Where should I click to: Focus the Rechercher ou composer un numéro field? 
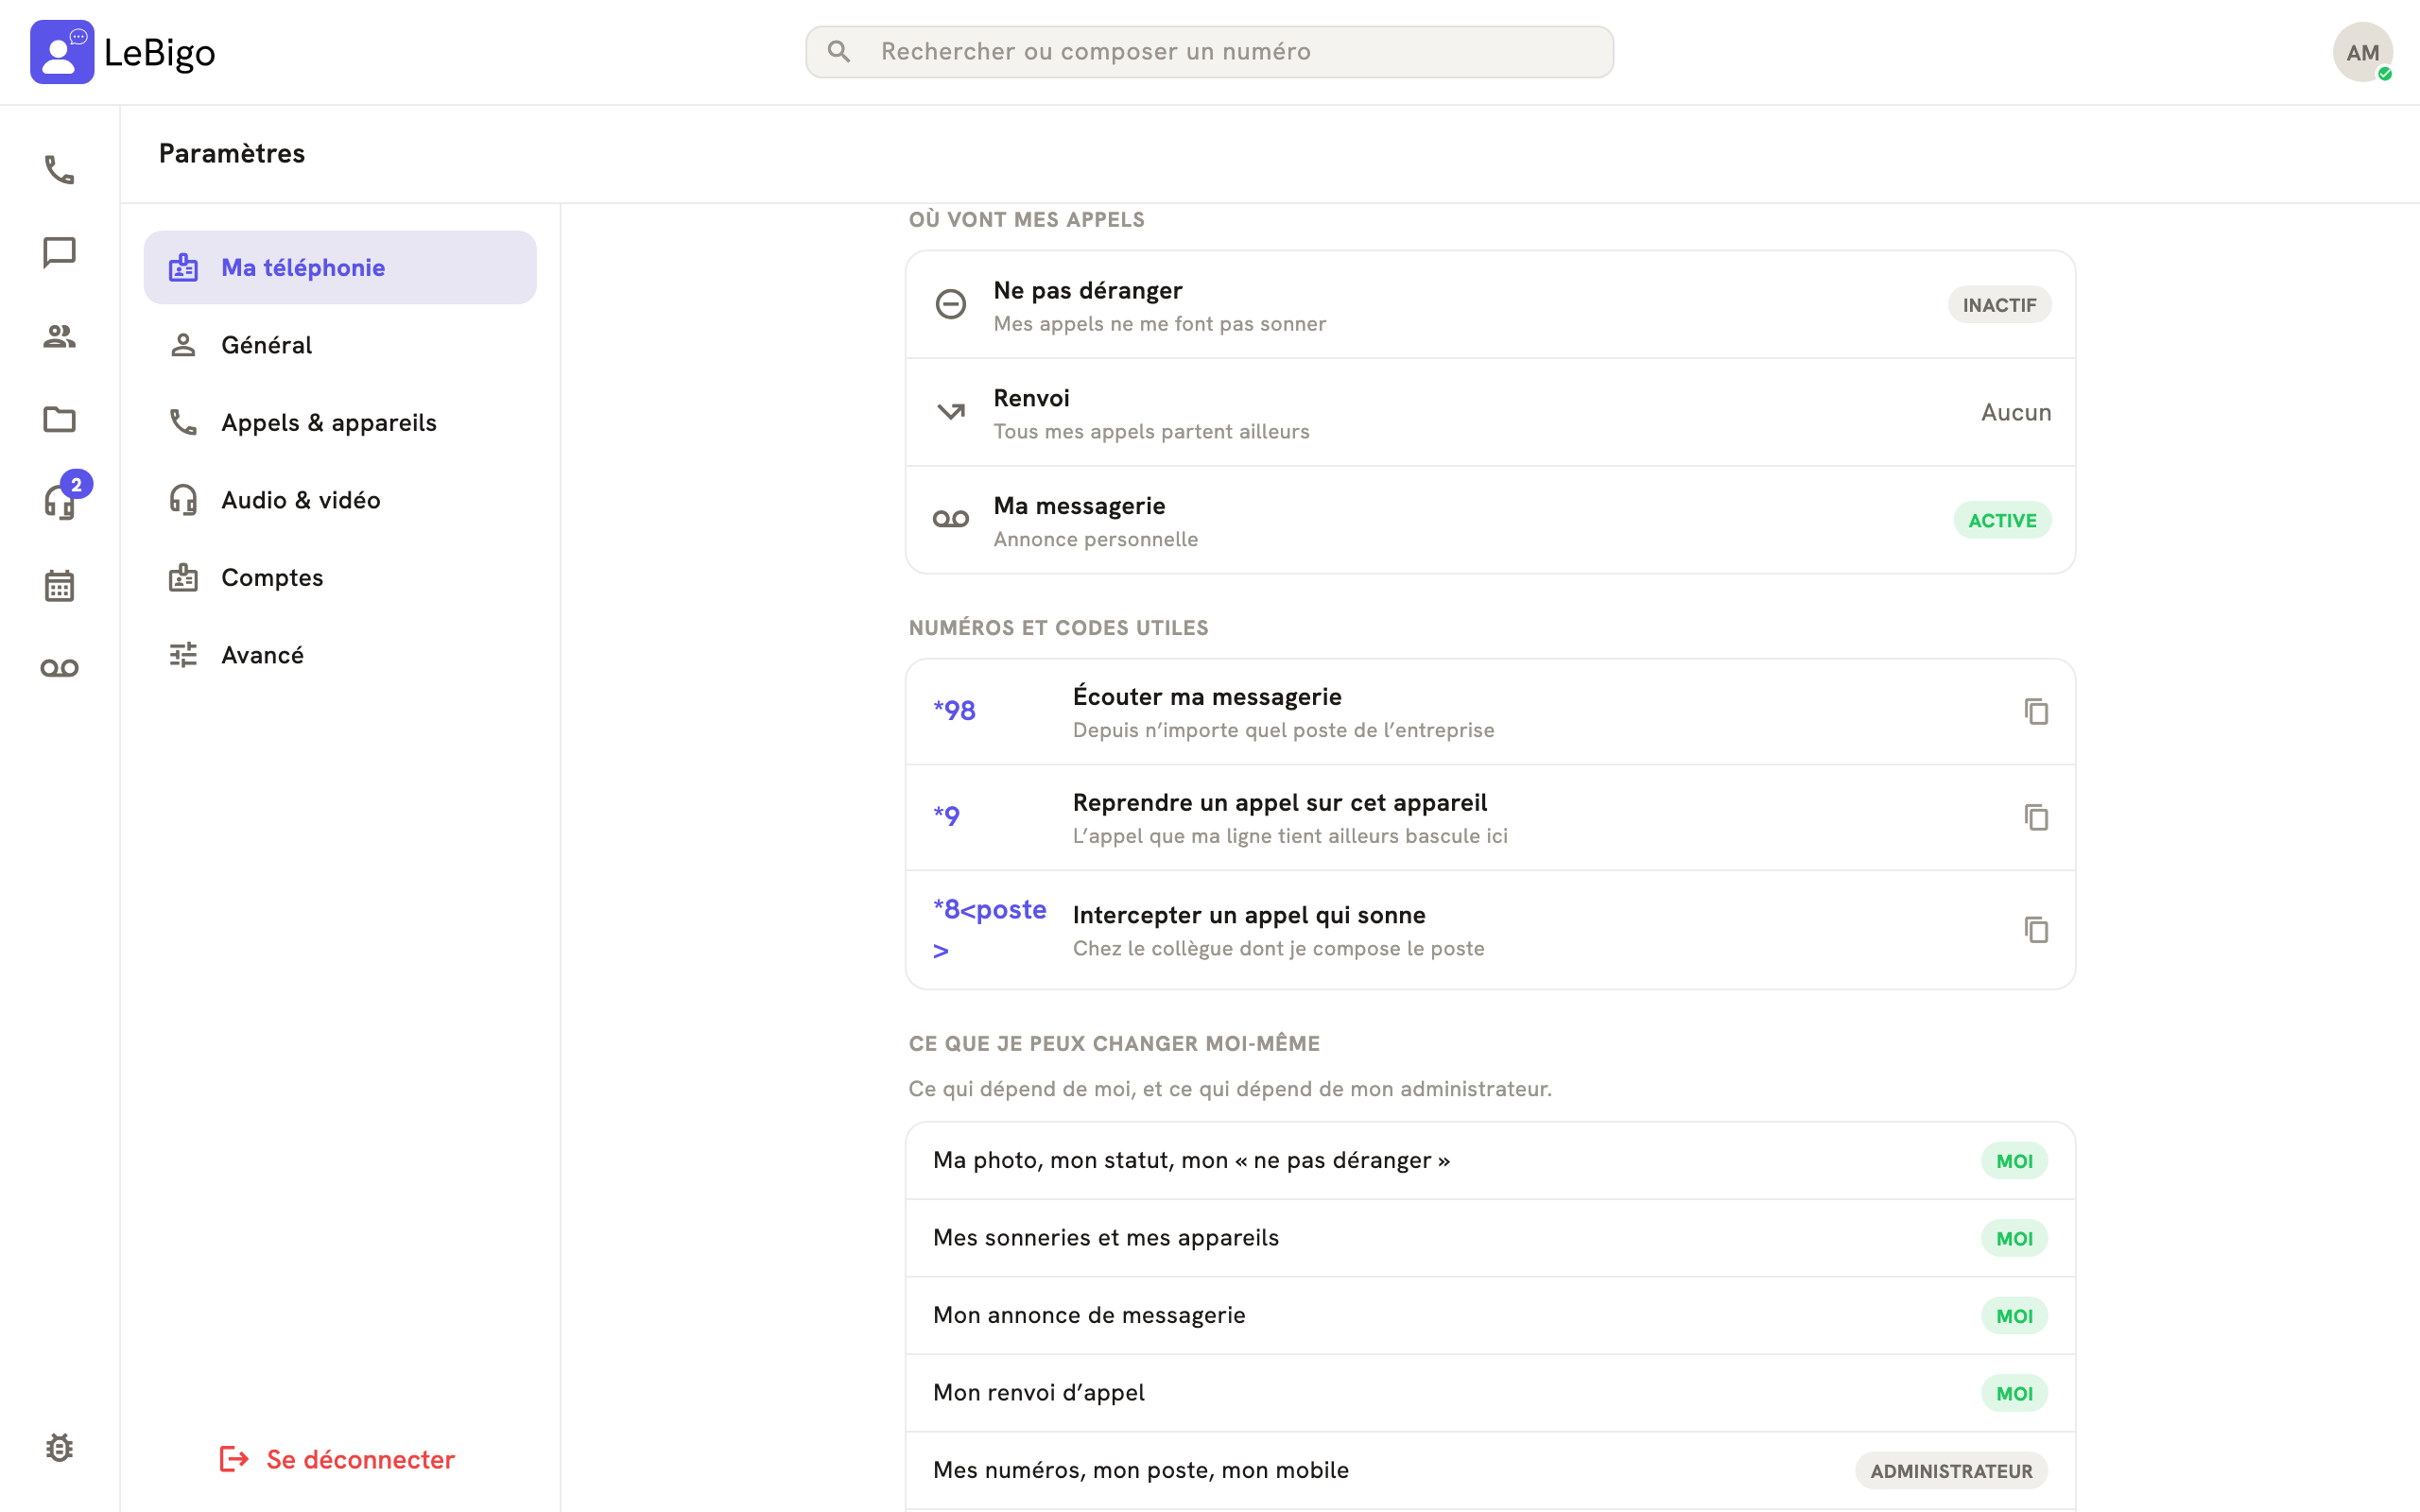[1209, 52]
